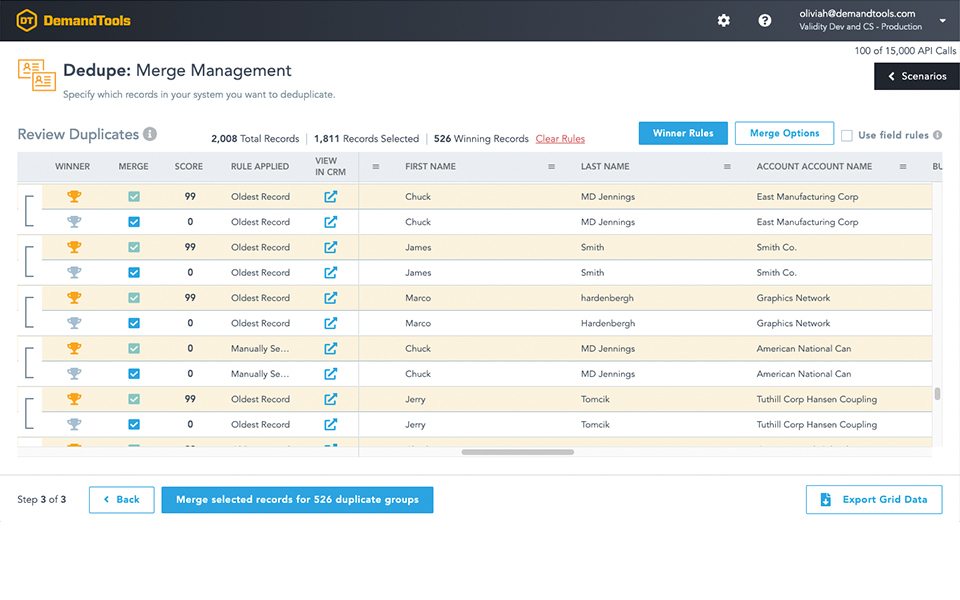View East Manufacturing Corp score 0 record in CRM
This screenshot has height=600, width=960.
pyautogui.click(x=331, y=222)
